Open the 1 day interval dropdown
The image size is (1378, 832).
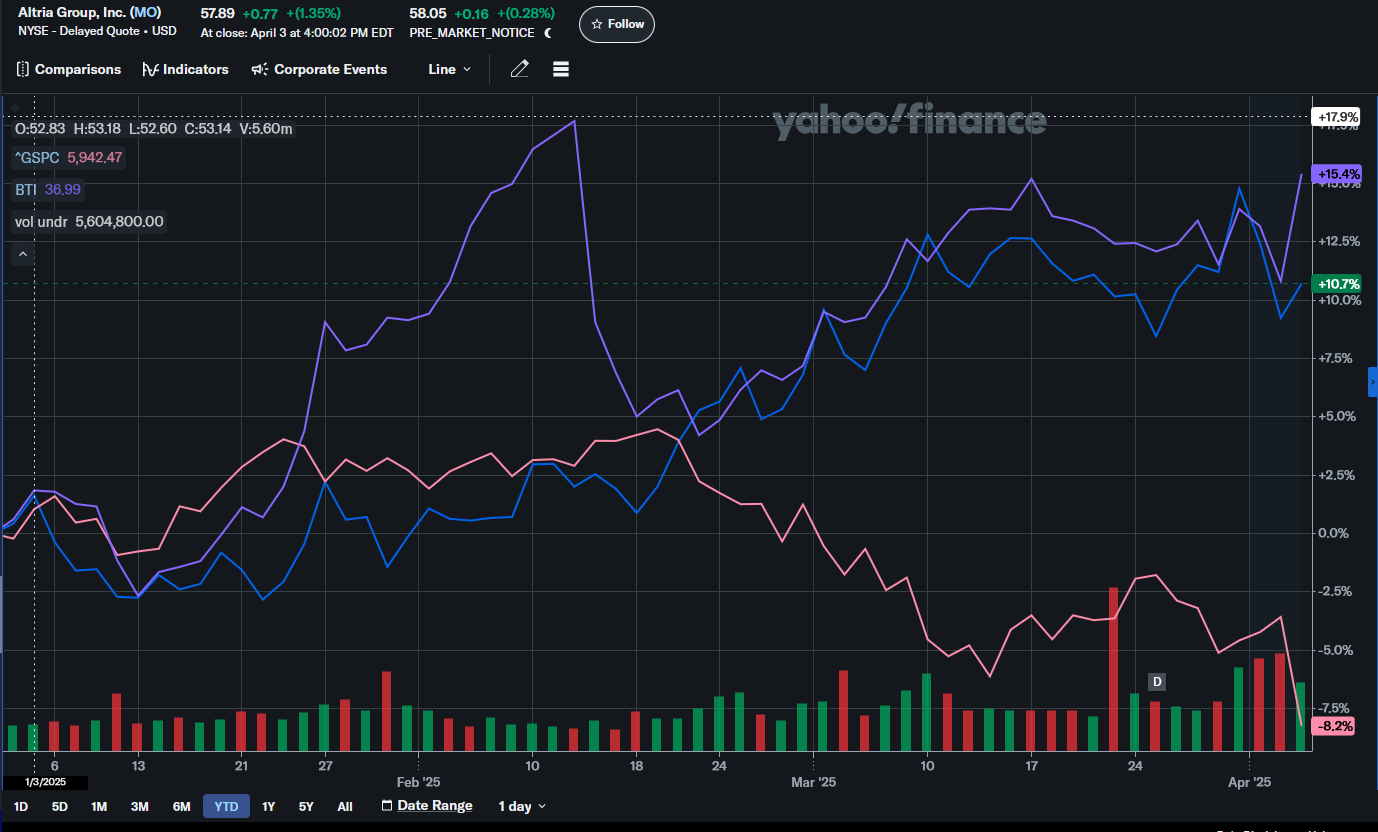[x=523, y=806]
